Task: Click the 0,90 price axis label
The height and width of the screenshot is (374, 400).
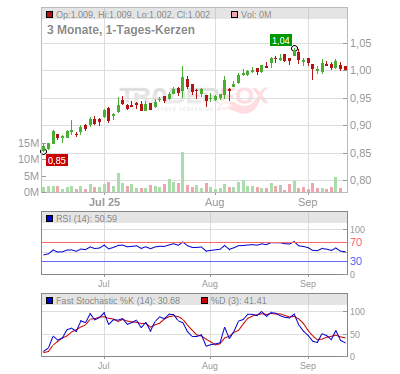Action: (360, 125)
